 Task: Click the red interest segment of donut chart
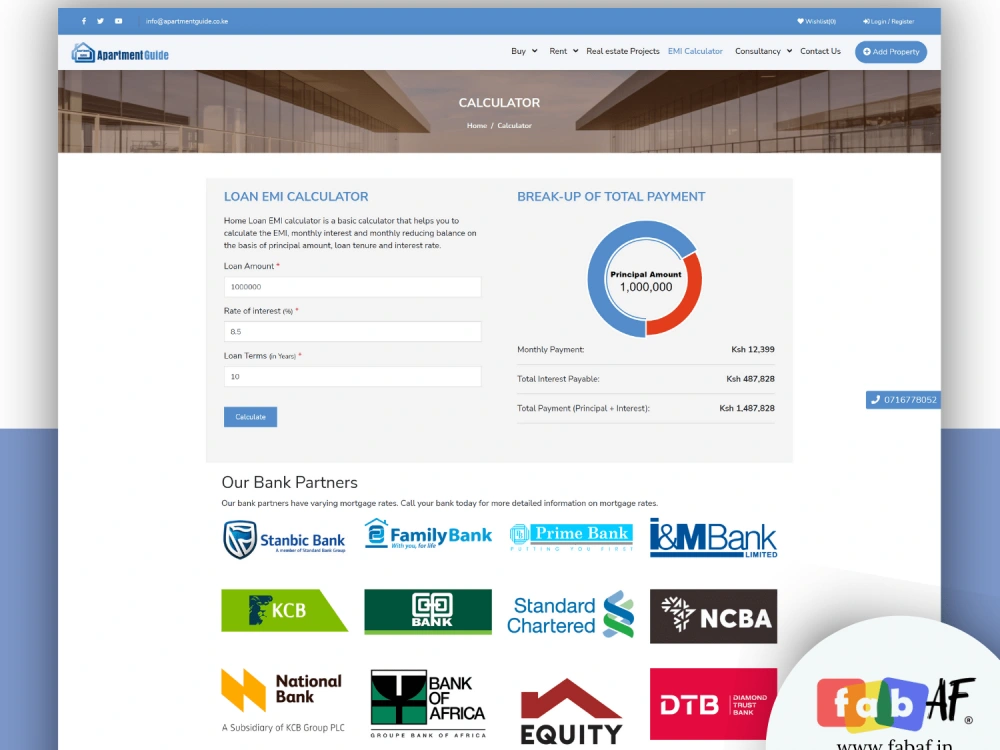690,297
